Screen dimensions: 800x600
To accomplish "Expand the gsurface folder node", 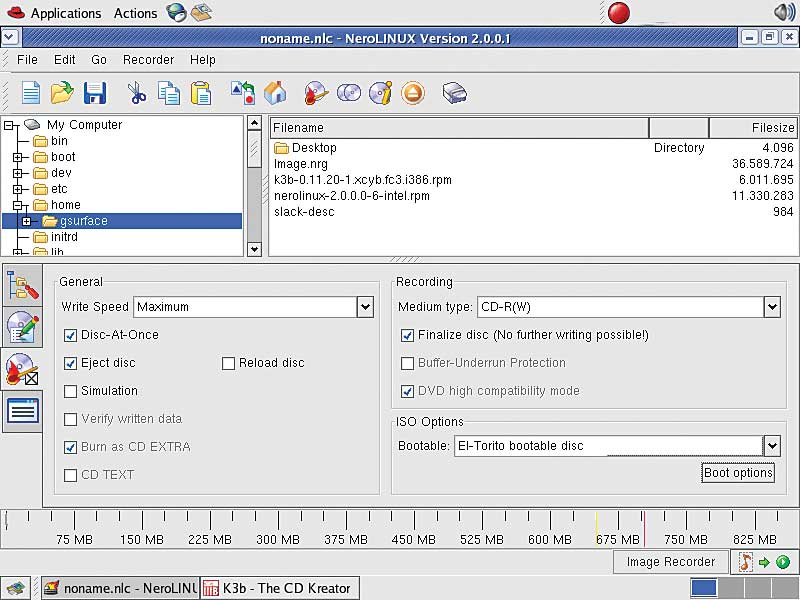I will pos(27,221).
